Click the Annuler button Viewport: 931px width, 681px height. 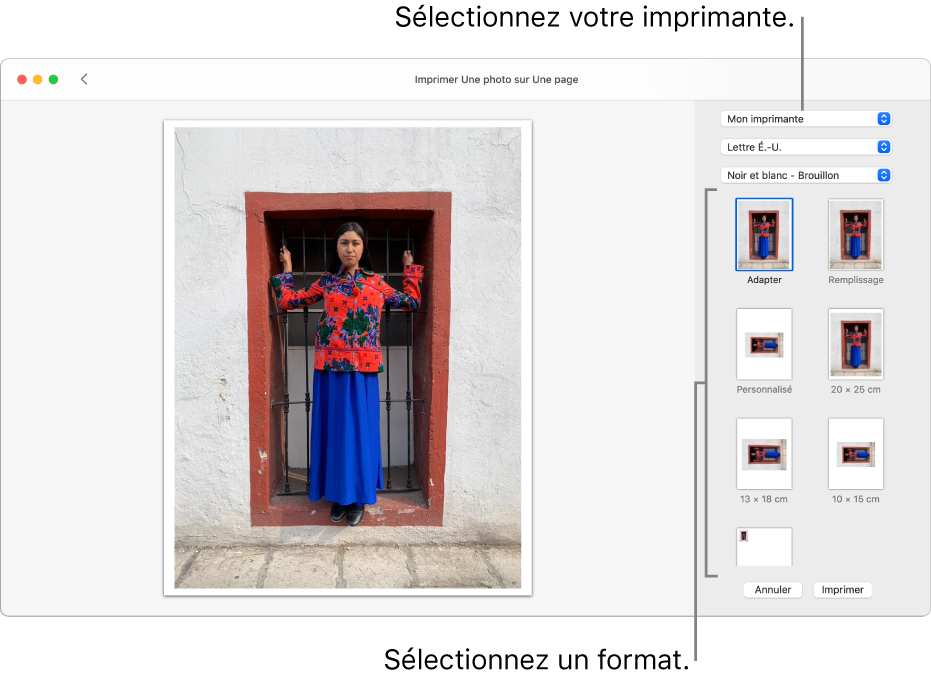point(772,589)
